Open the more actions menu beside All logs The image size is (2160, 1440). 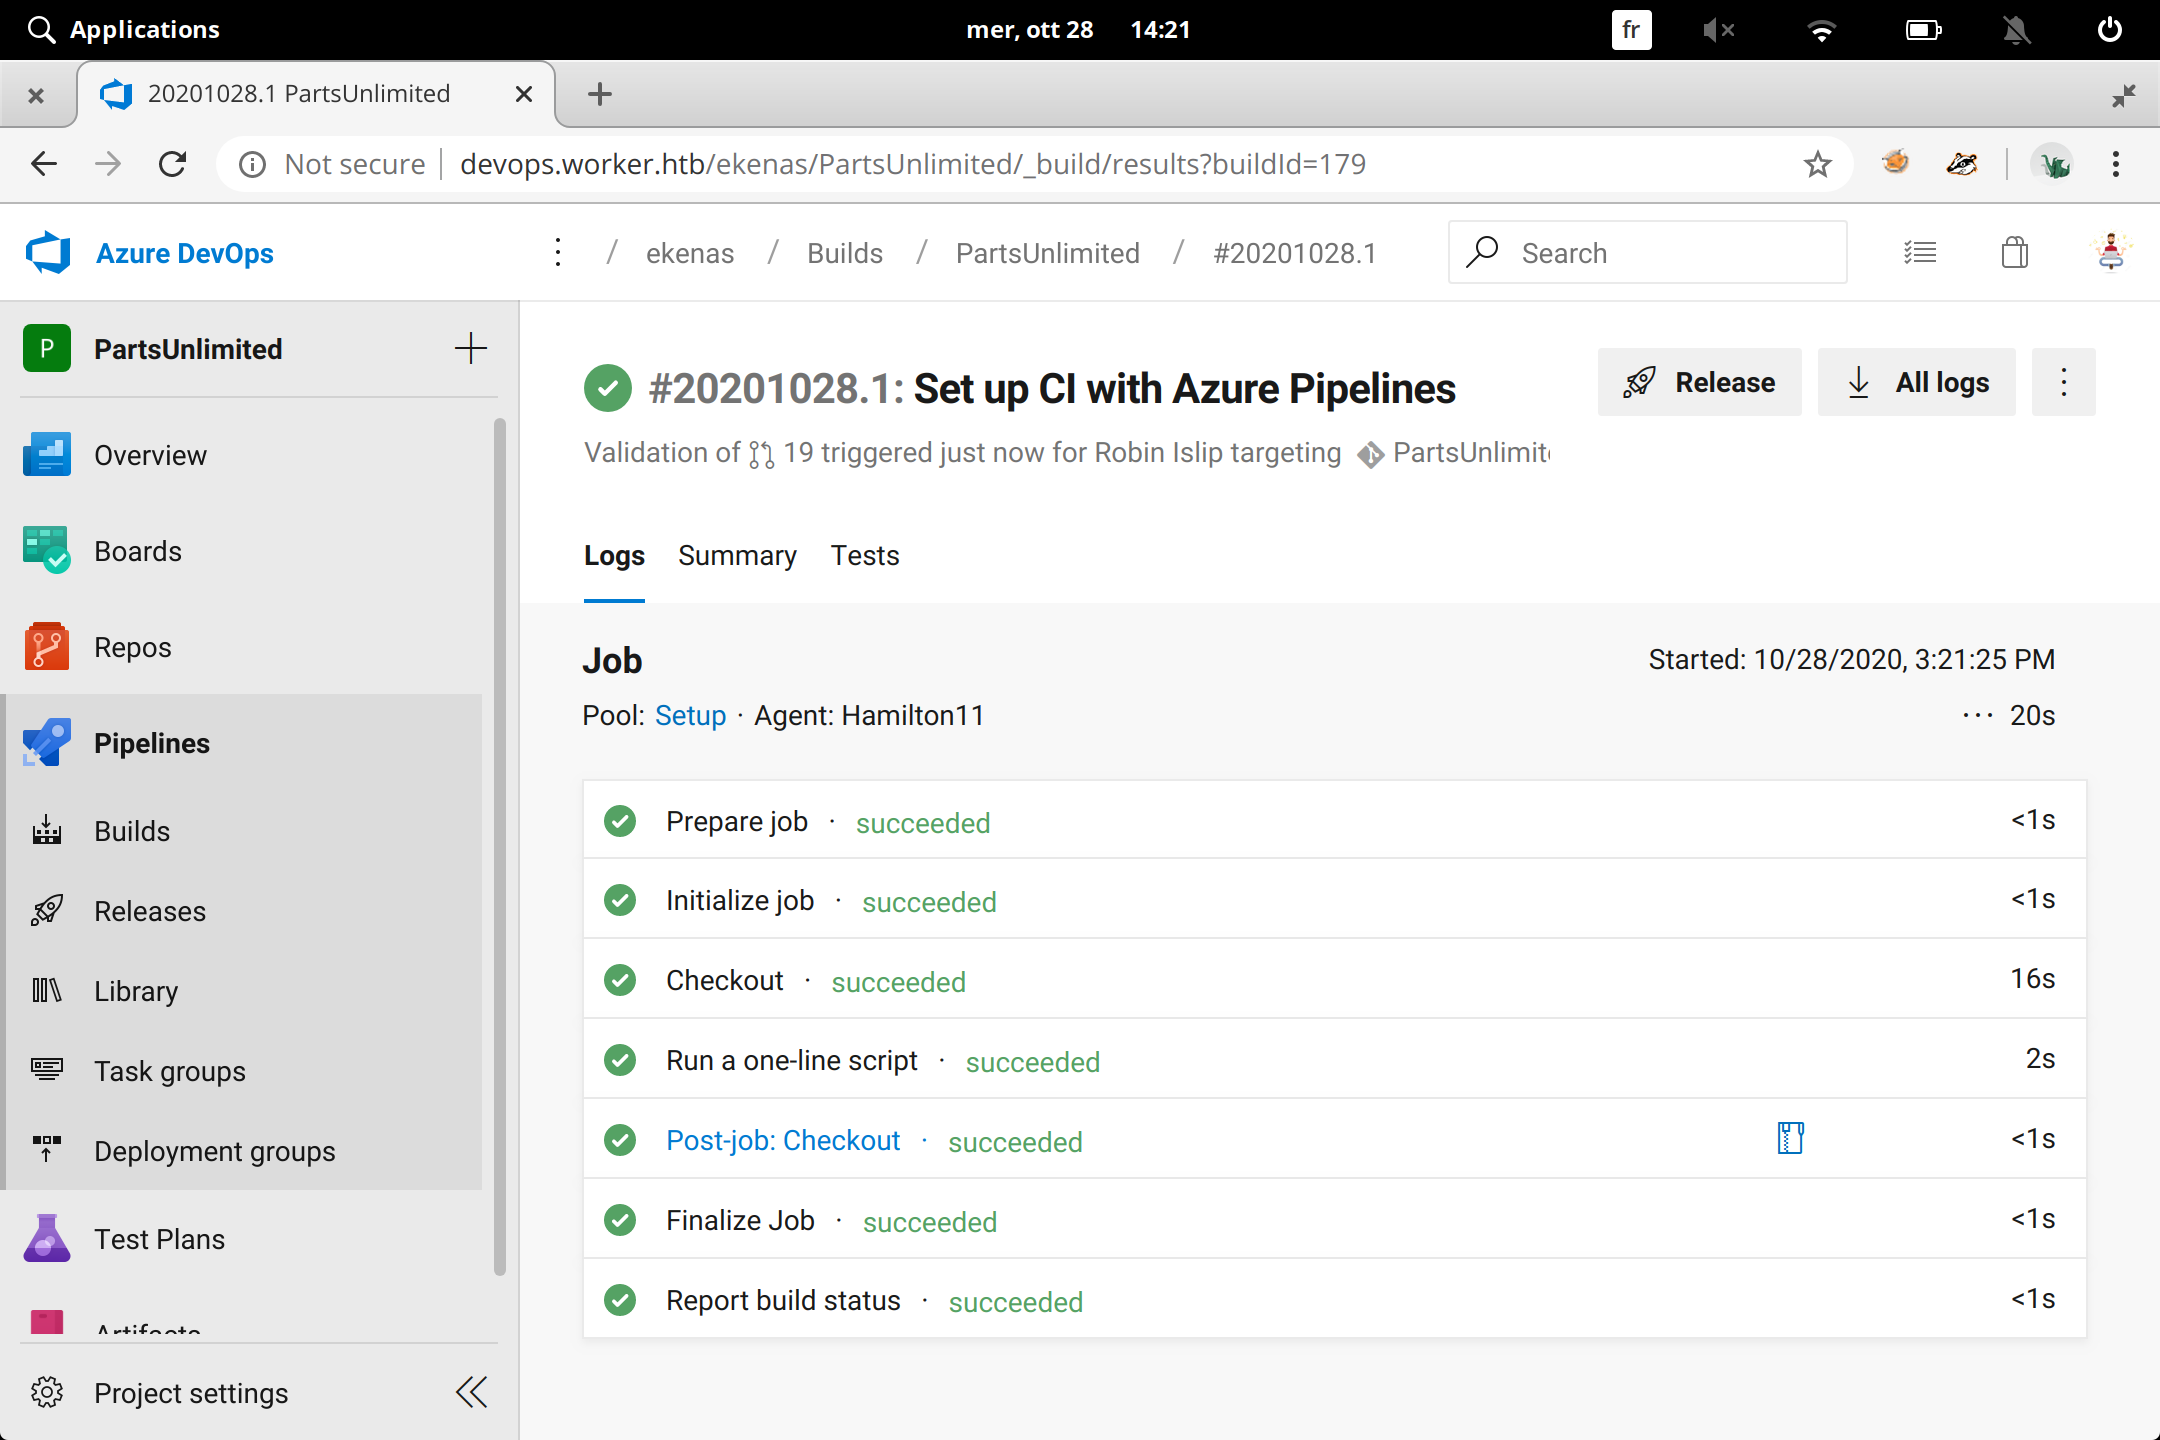(2063, 382)
